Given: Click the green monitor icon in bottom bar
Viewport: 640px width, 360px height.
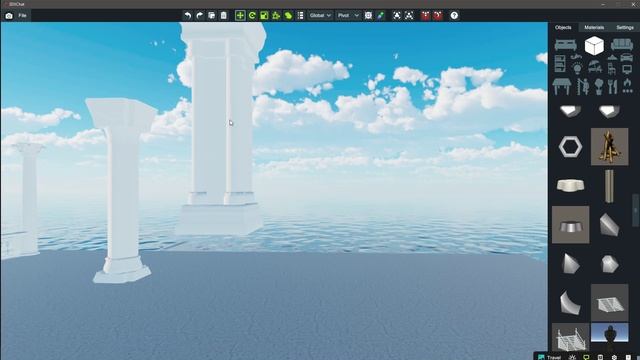Looking at the screenshot, I should coord(586,357).
